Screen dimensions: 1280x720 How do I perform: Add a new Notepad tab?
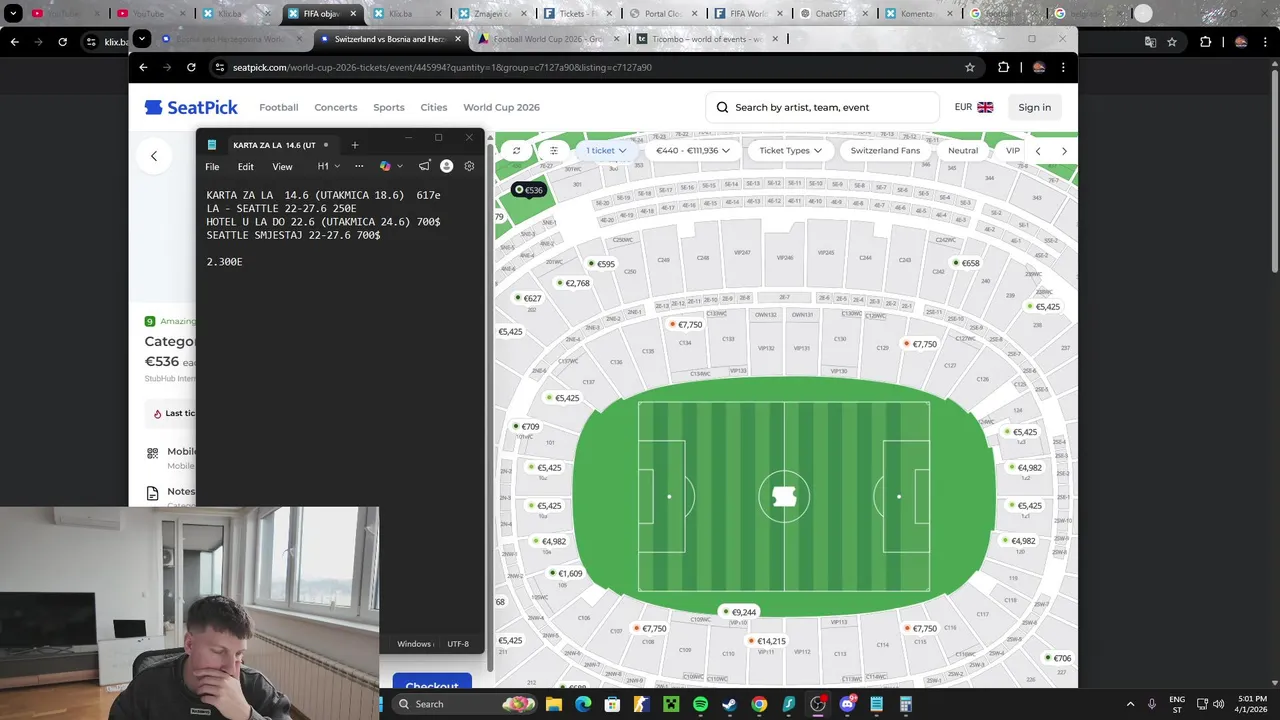pyautogui.click(x=354, y=145)
